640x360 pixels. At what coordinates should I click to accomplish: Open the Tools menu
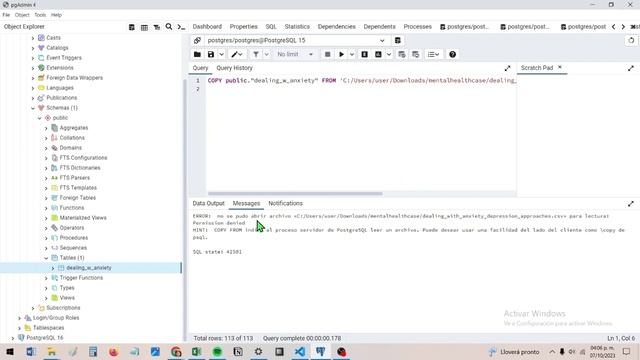[x=40, y=15]
